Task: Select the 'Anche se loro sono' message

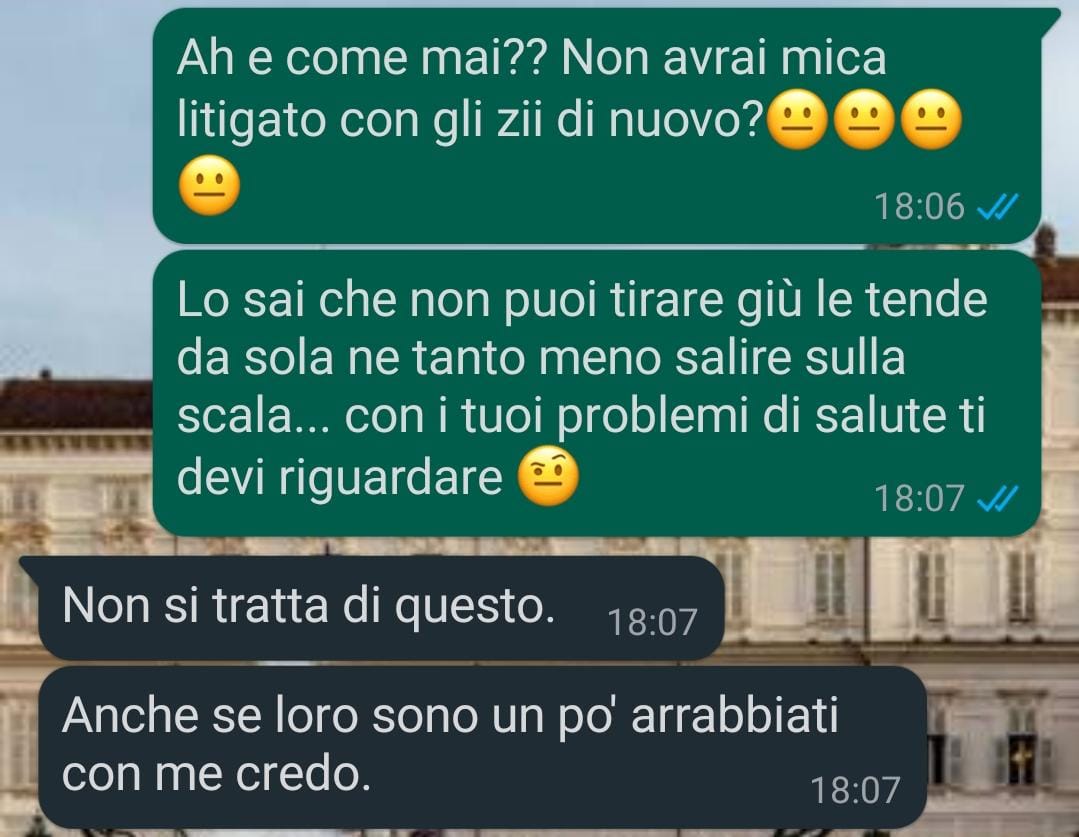Action: tap(482, 747)
